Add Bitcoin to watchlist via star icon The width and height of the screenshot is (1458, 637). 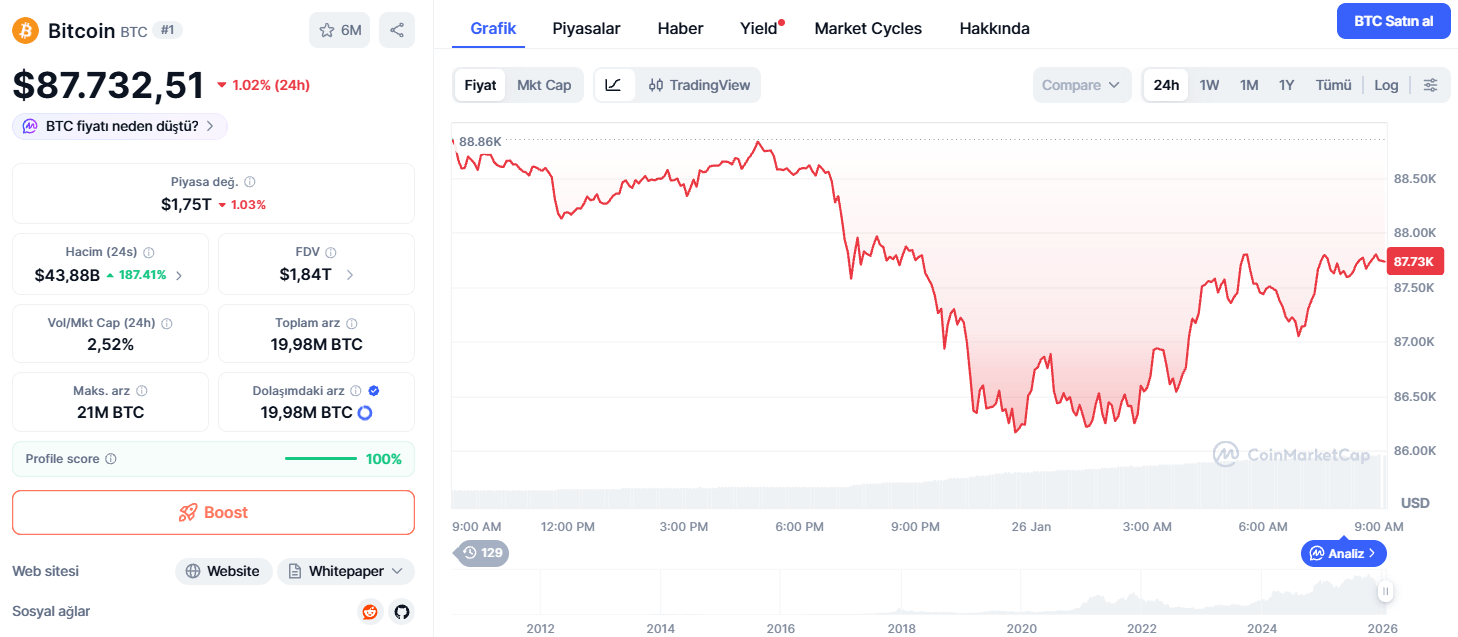328,29
